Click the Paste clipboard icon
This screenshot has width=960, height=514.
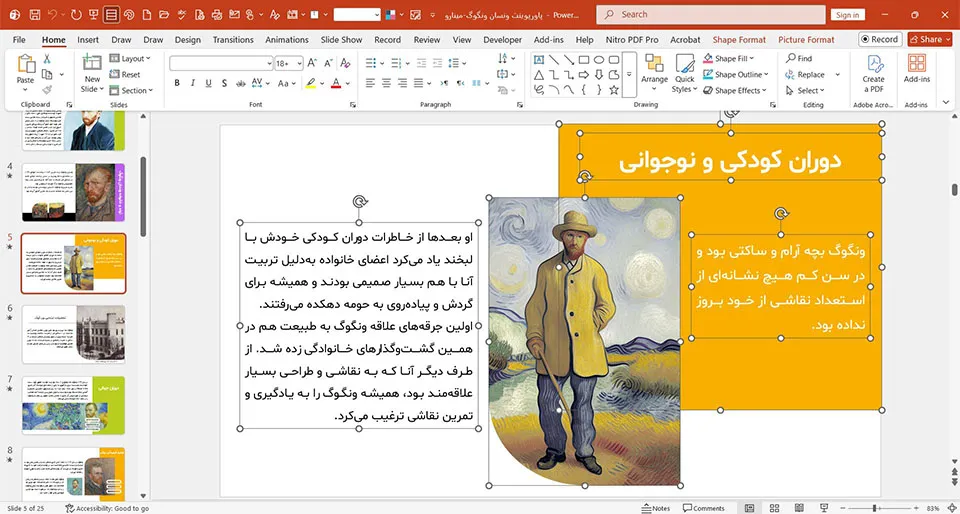click(26, 64)
